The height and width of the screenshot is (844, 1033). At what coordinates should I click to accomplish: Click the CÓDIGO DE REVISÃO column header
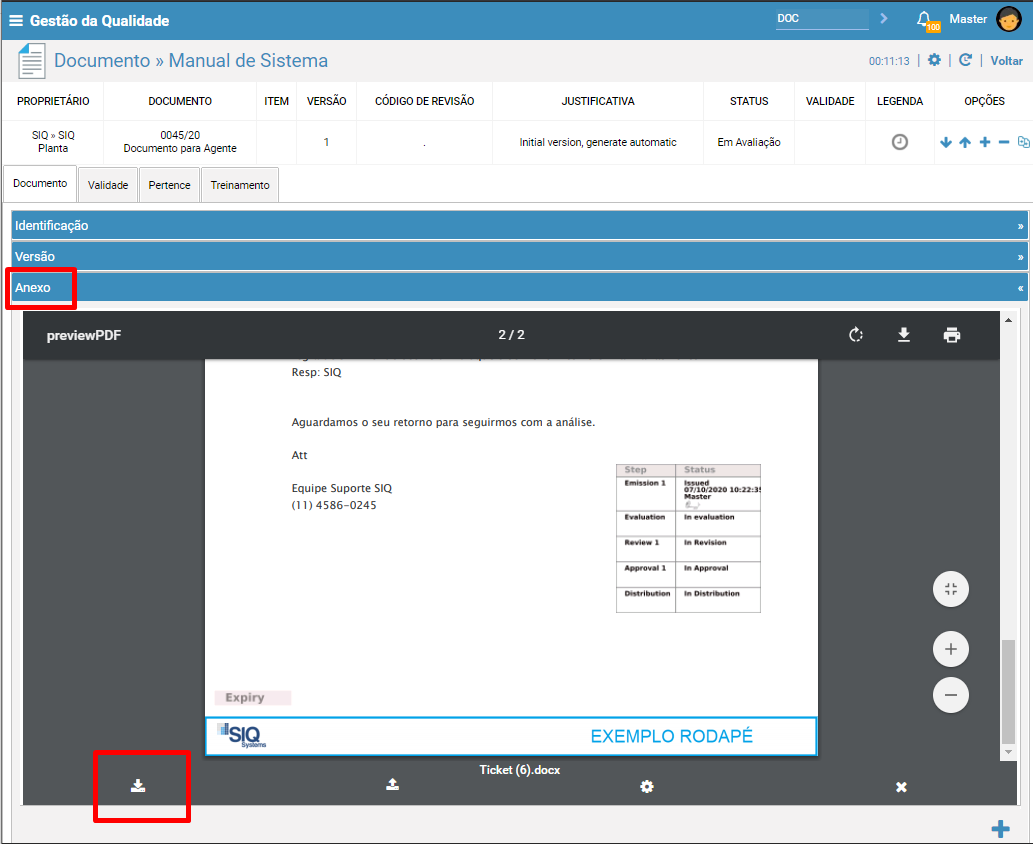424,101
